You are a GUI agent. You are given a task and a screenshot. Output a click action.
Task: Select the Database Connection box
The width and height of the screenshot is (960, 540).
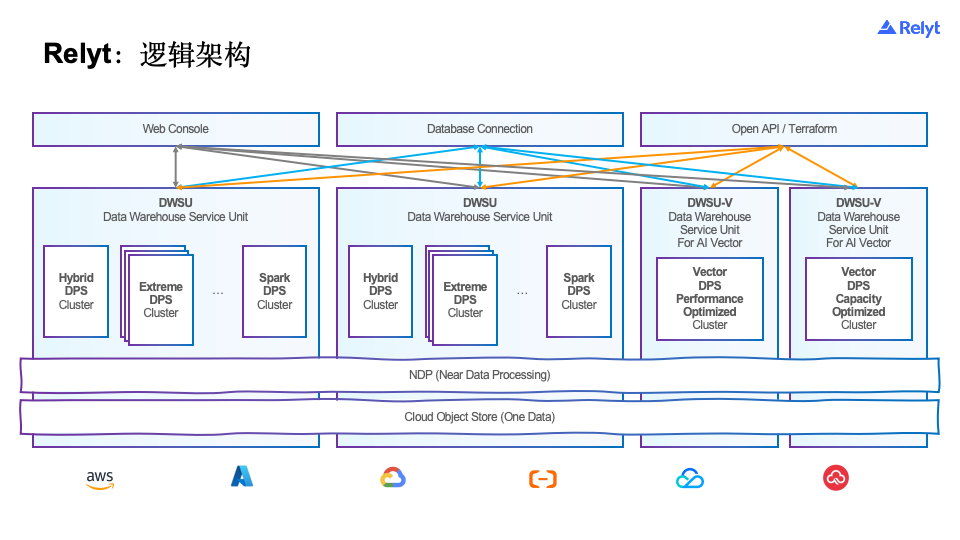pos(480,129)
